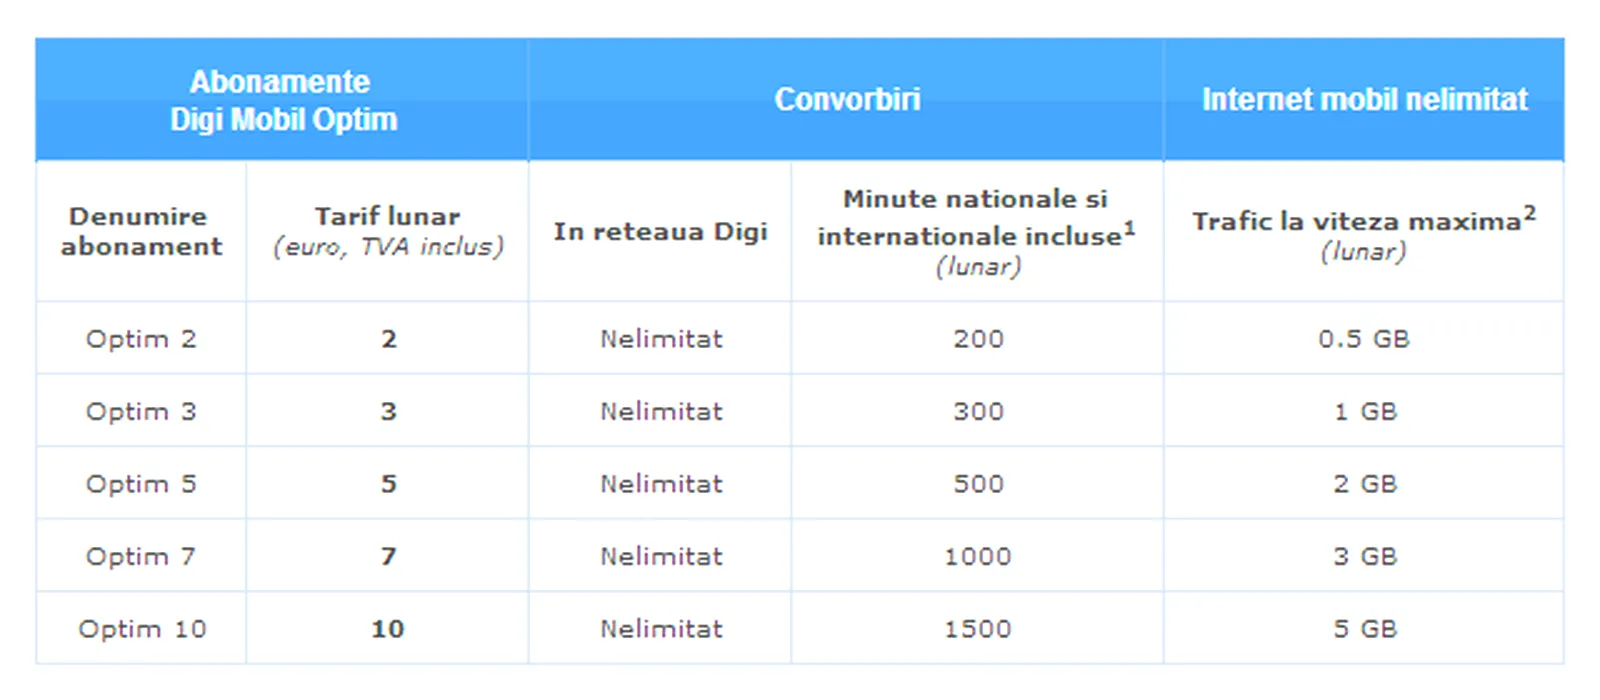Select the "3 GB" traffic cell
Image resolution: width=1600 pixels, height=700 pixels.
click(x=1364, y=557)
